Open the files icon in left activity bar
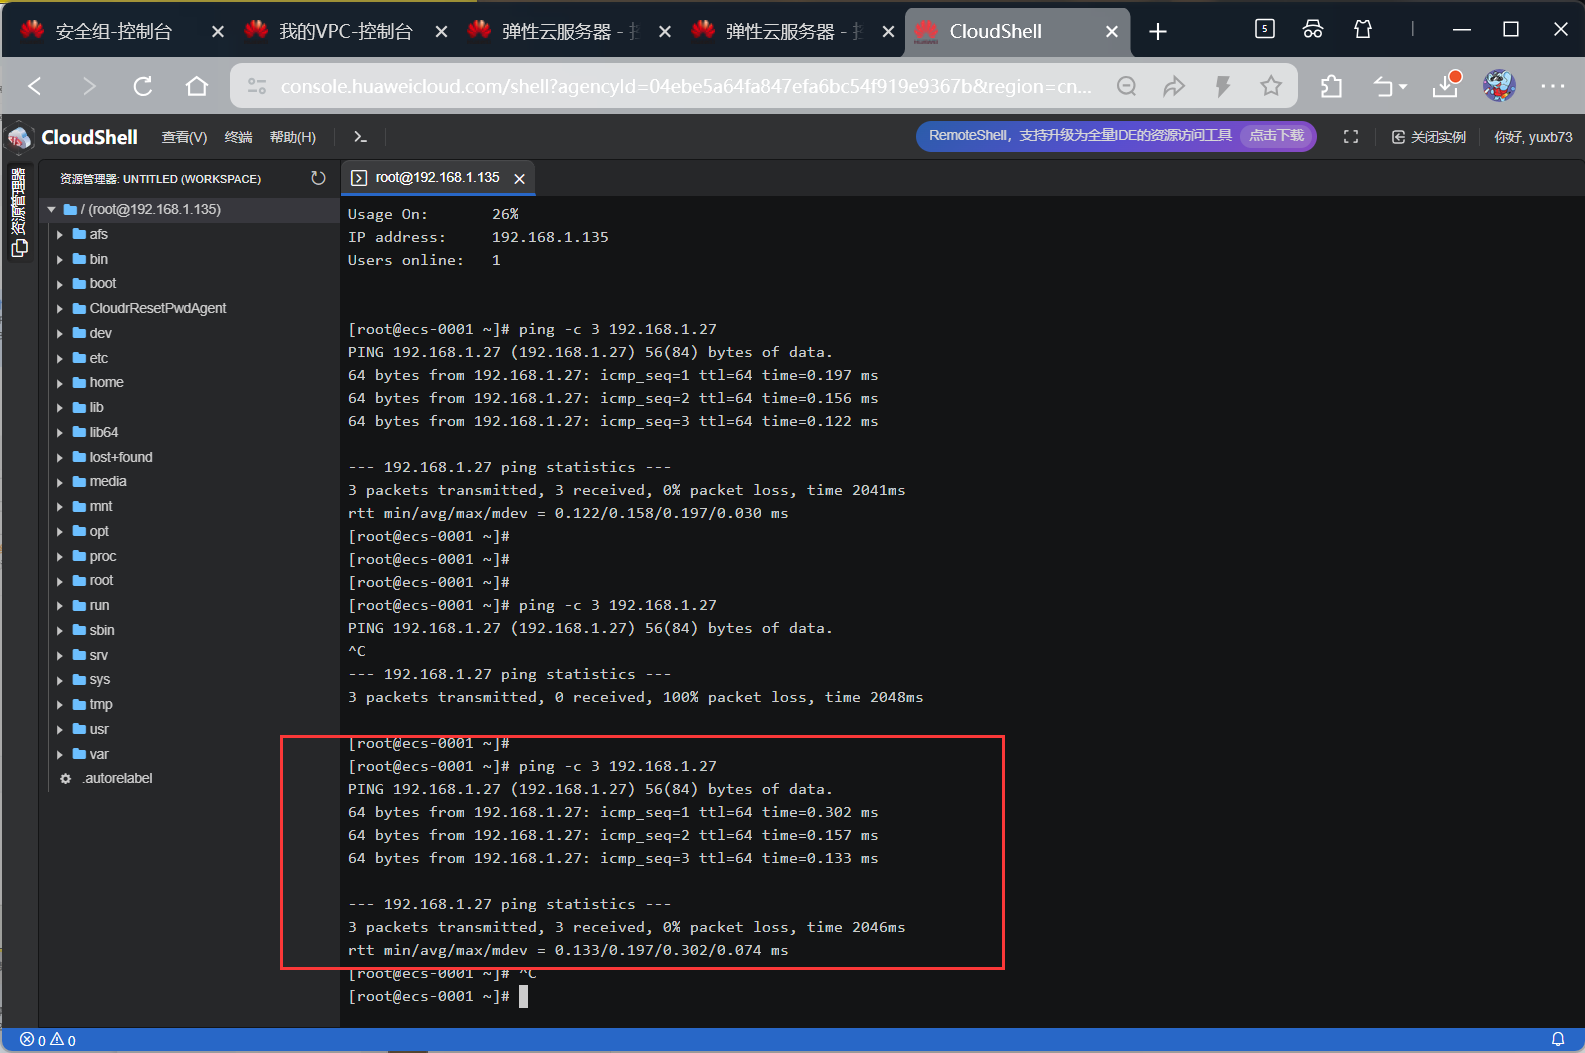Image resolution: width=1585 pixels, height=1053 pixels. click(x=19, y=248)
